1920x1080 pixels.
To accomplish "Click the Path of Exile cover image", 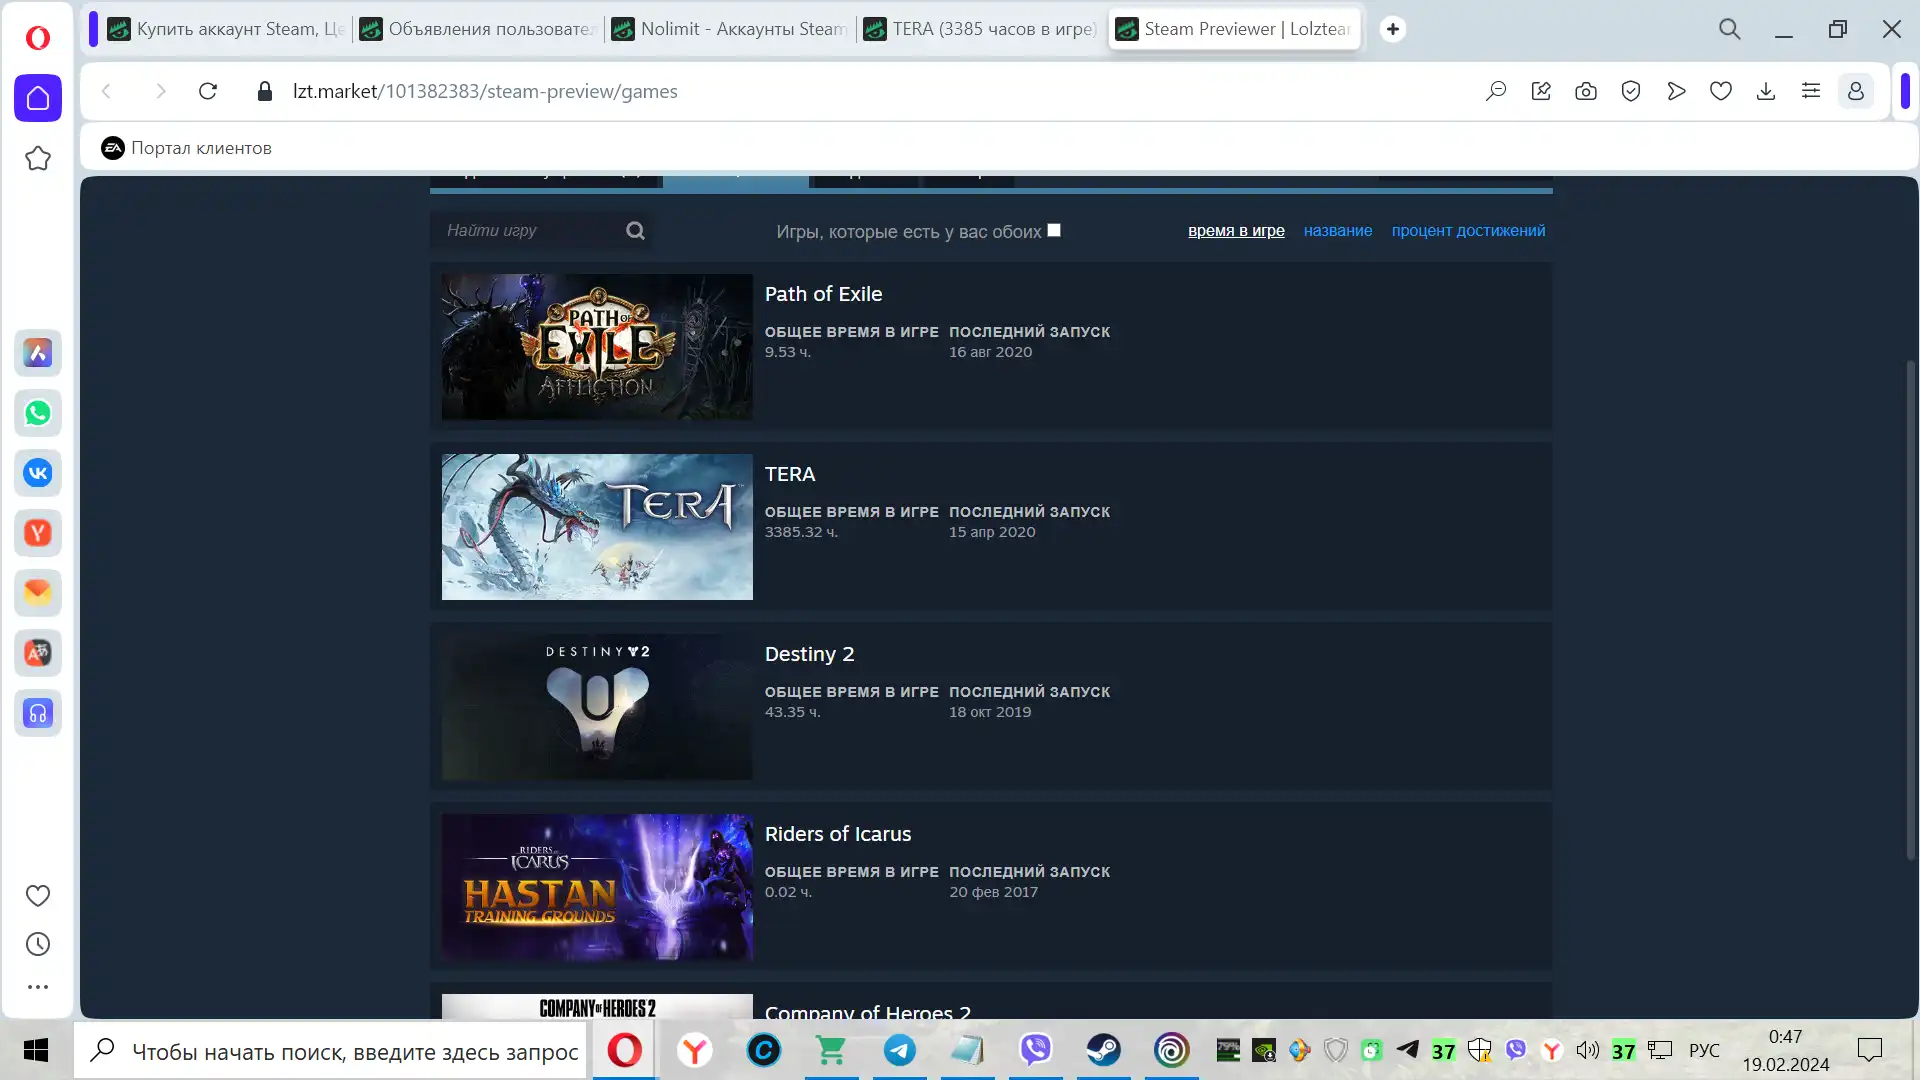I will (597, 347).
